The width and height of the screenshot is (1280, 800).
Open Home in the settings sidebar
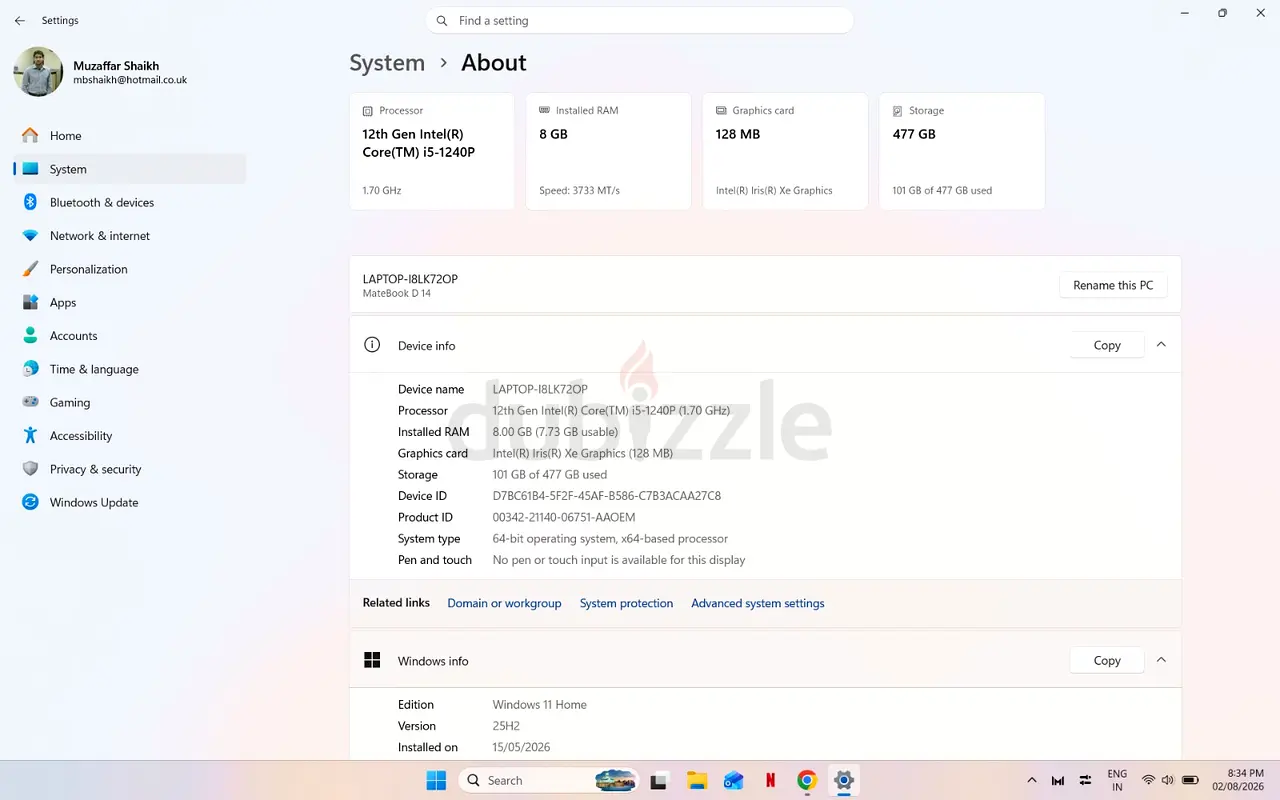point(129,136)
